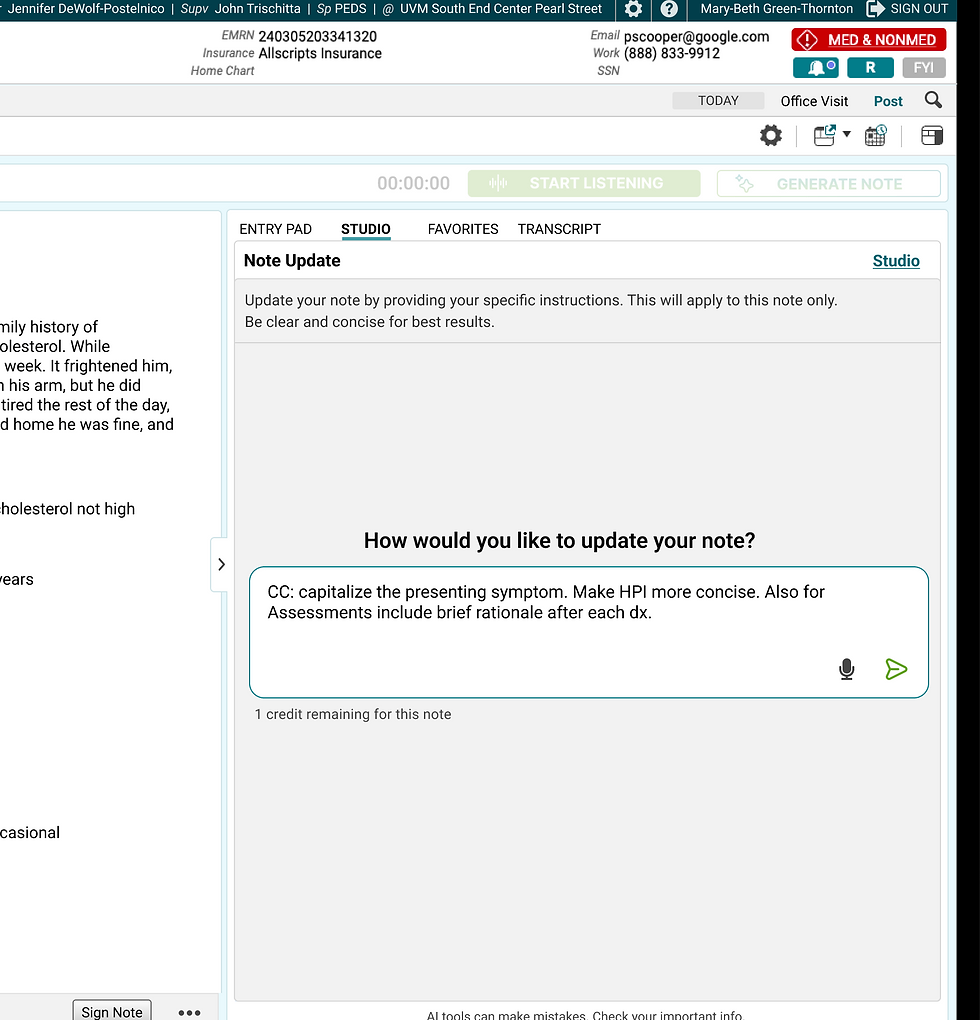Click supervisor John Trischitta text
This screenshot has height=1020, width=980.
click(x=258, y=9)
